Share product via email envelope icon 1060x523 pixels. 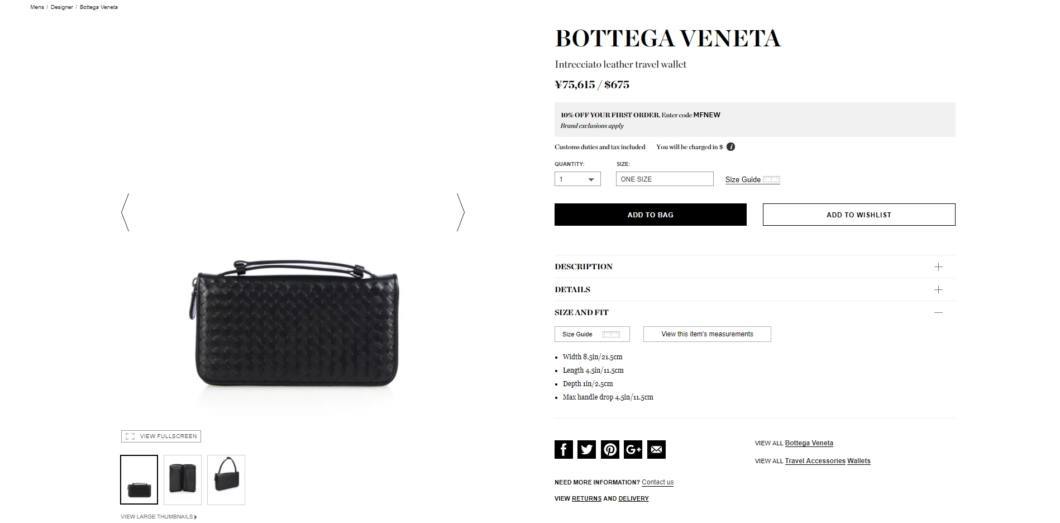pos(656,449)
